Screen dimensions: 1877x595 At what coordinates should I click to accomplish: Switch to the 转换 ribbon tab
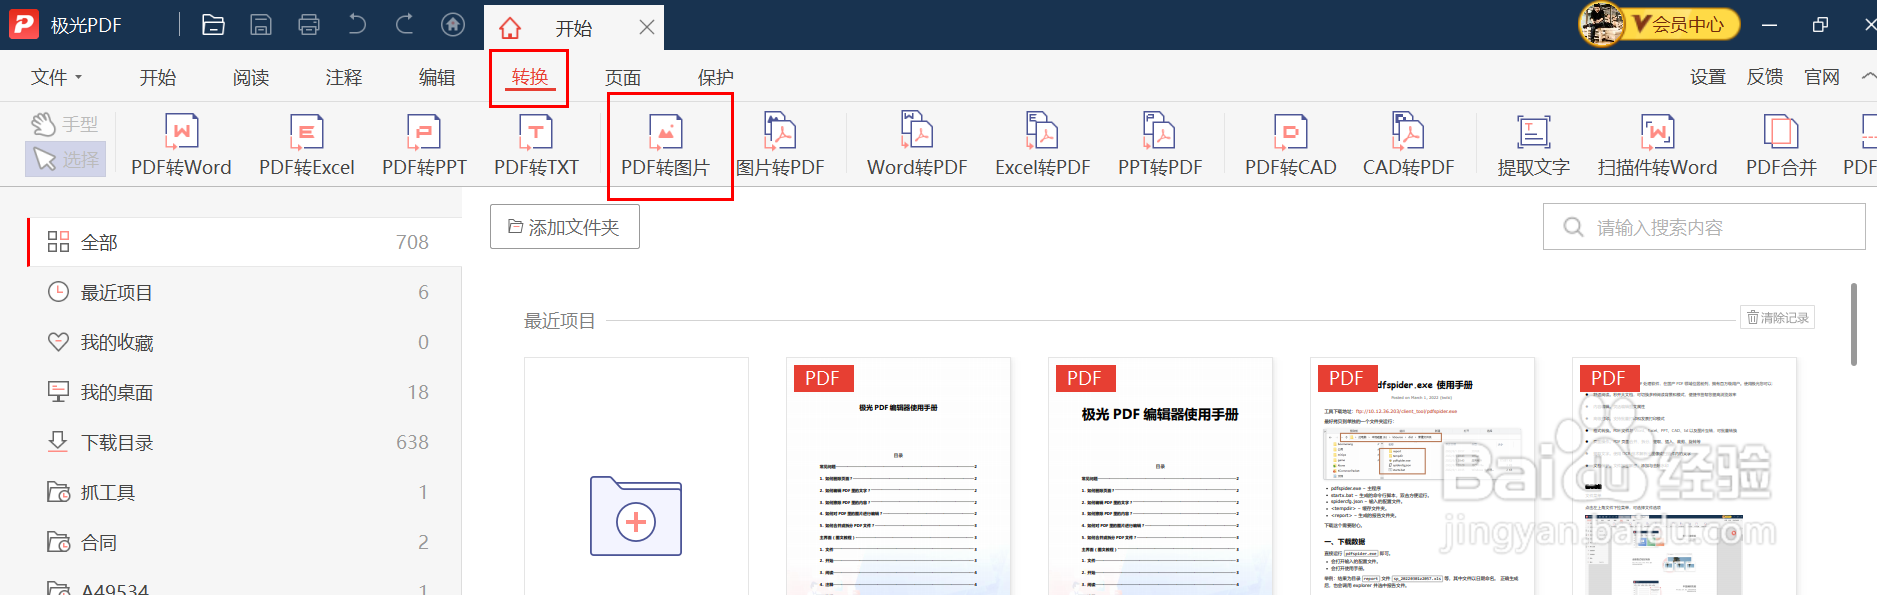click(x=530, y=77)
